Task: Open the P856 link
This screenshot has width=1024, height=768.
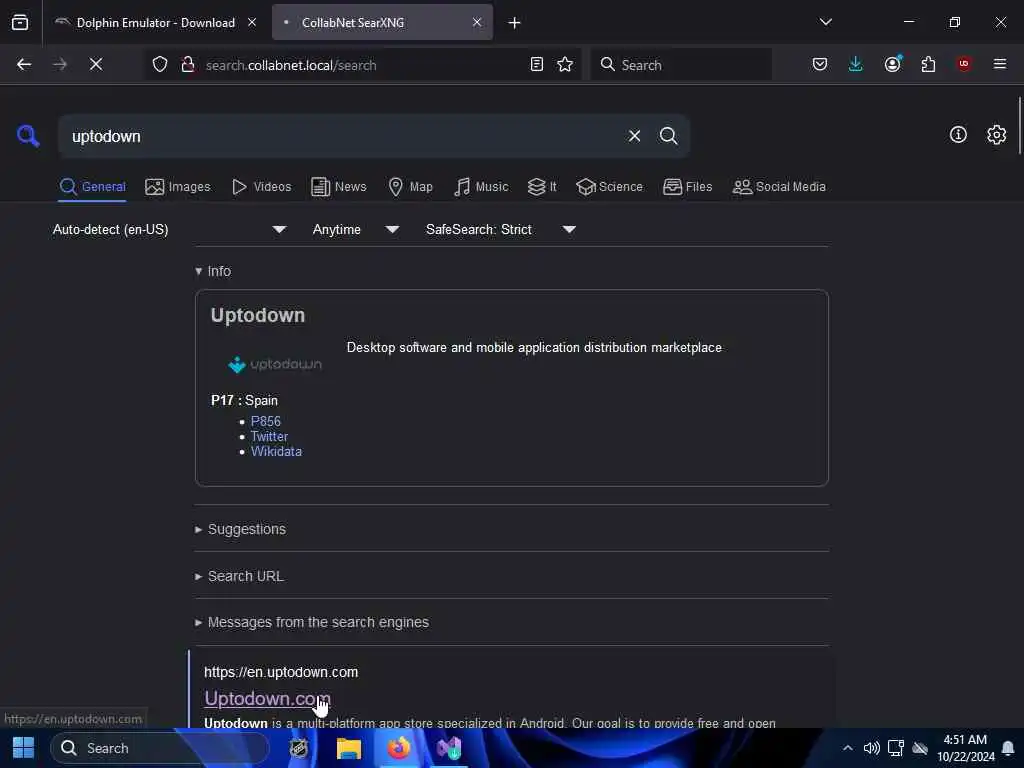Action: point(266,421)
